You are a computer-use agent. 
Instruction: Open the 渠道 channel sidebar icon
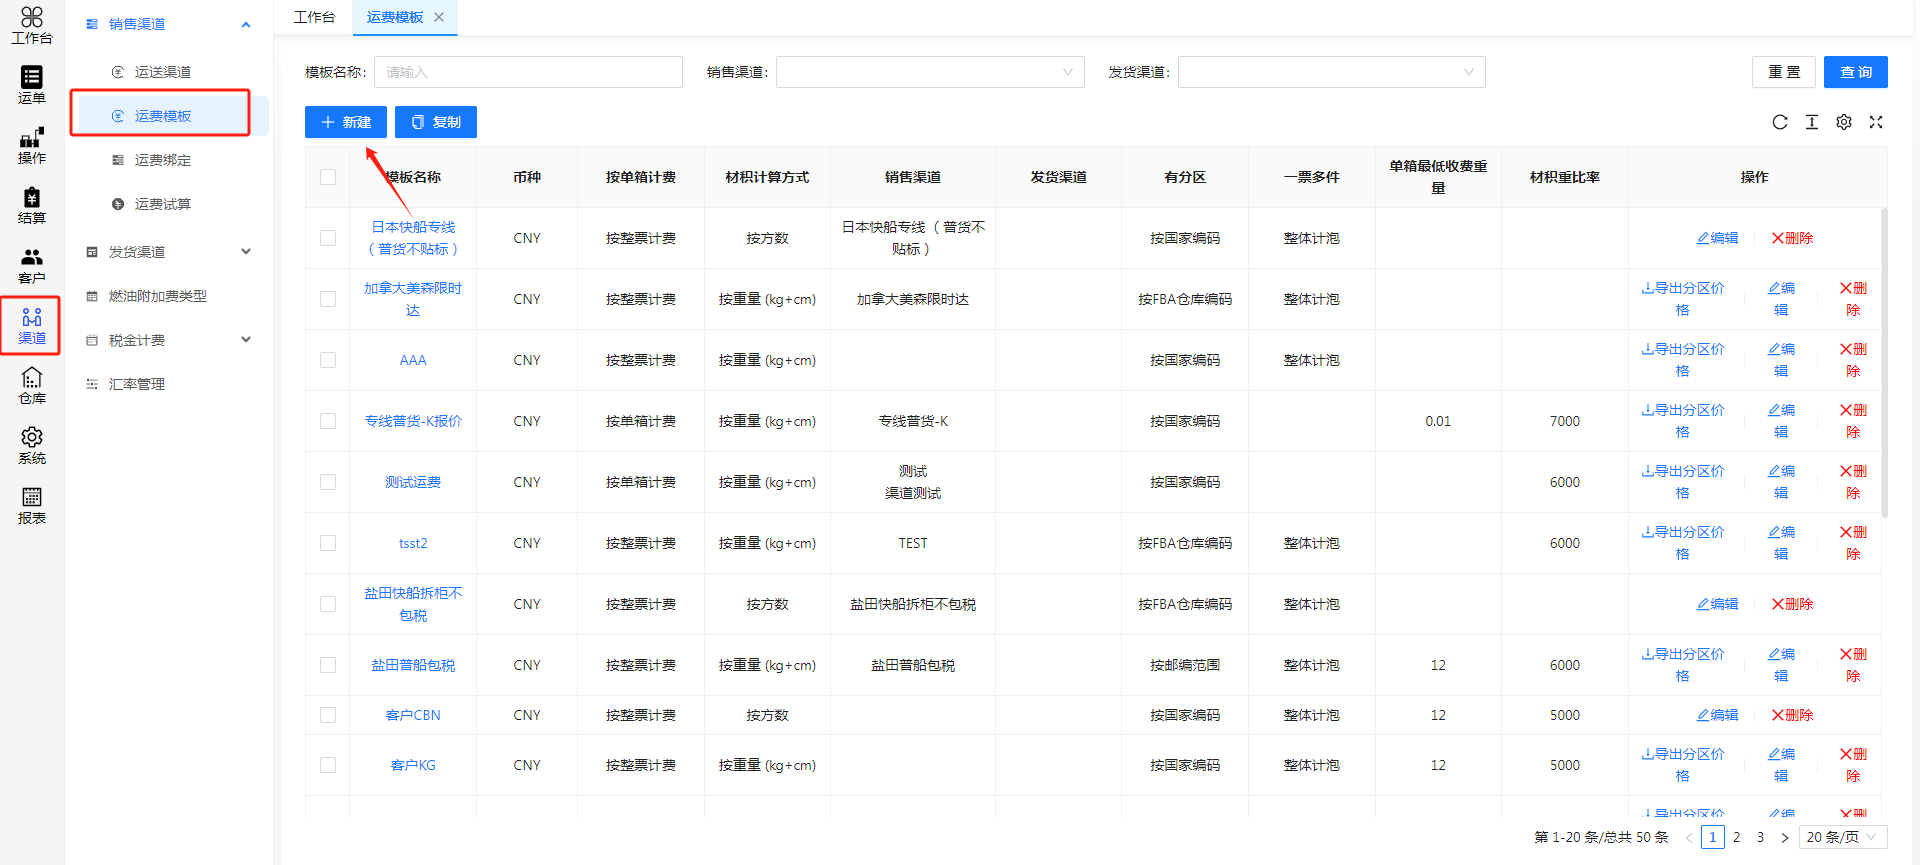pos(32,325)
